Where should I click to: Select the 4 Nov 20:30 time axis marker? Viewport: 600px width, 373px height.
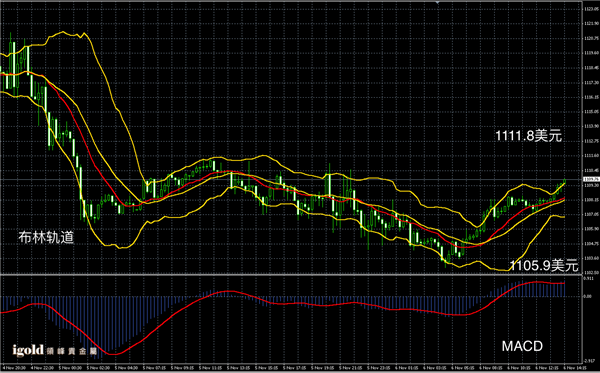[x=15, y=368]
